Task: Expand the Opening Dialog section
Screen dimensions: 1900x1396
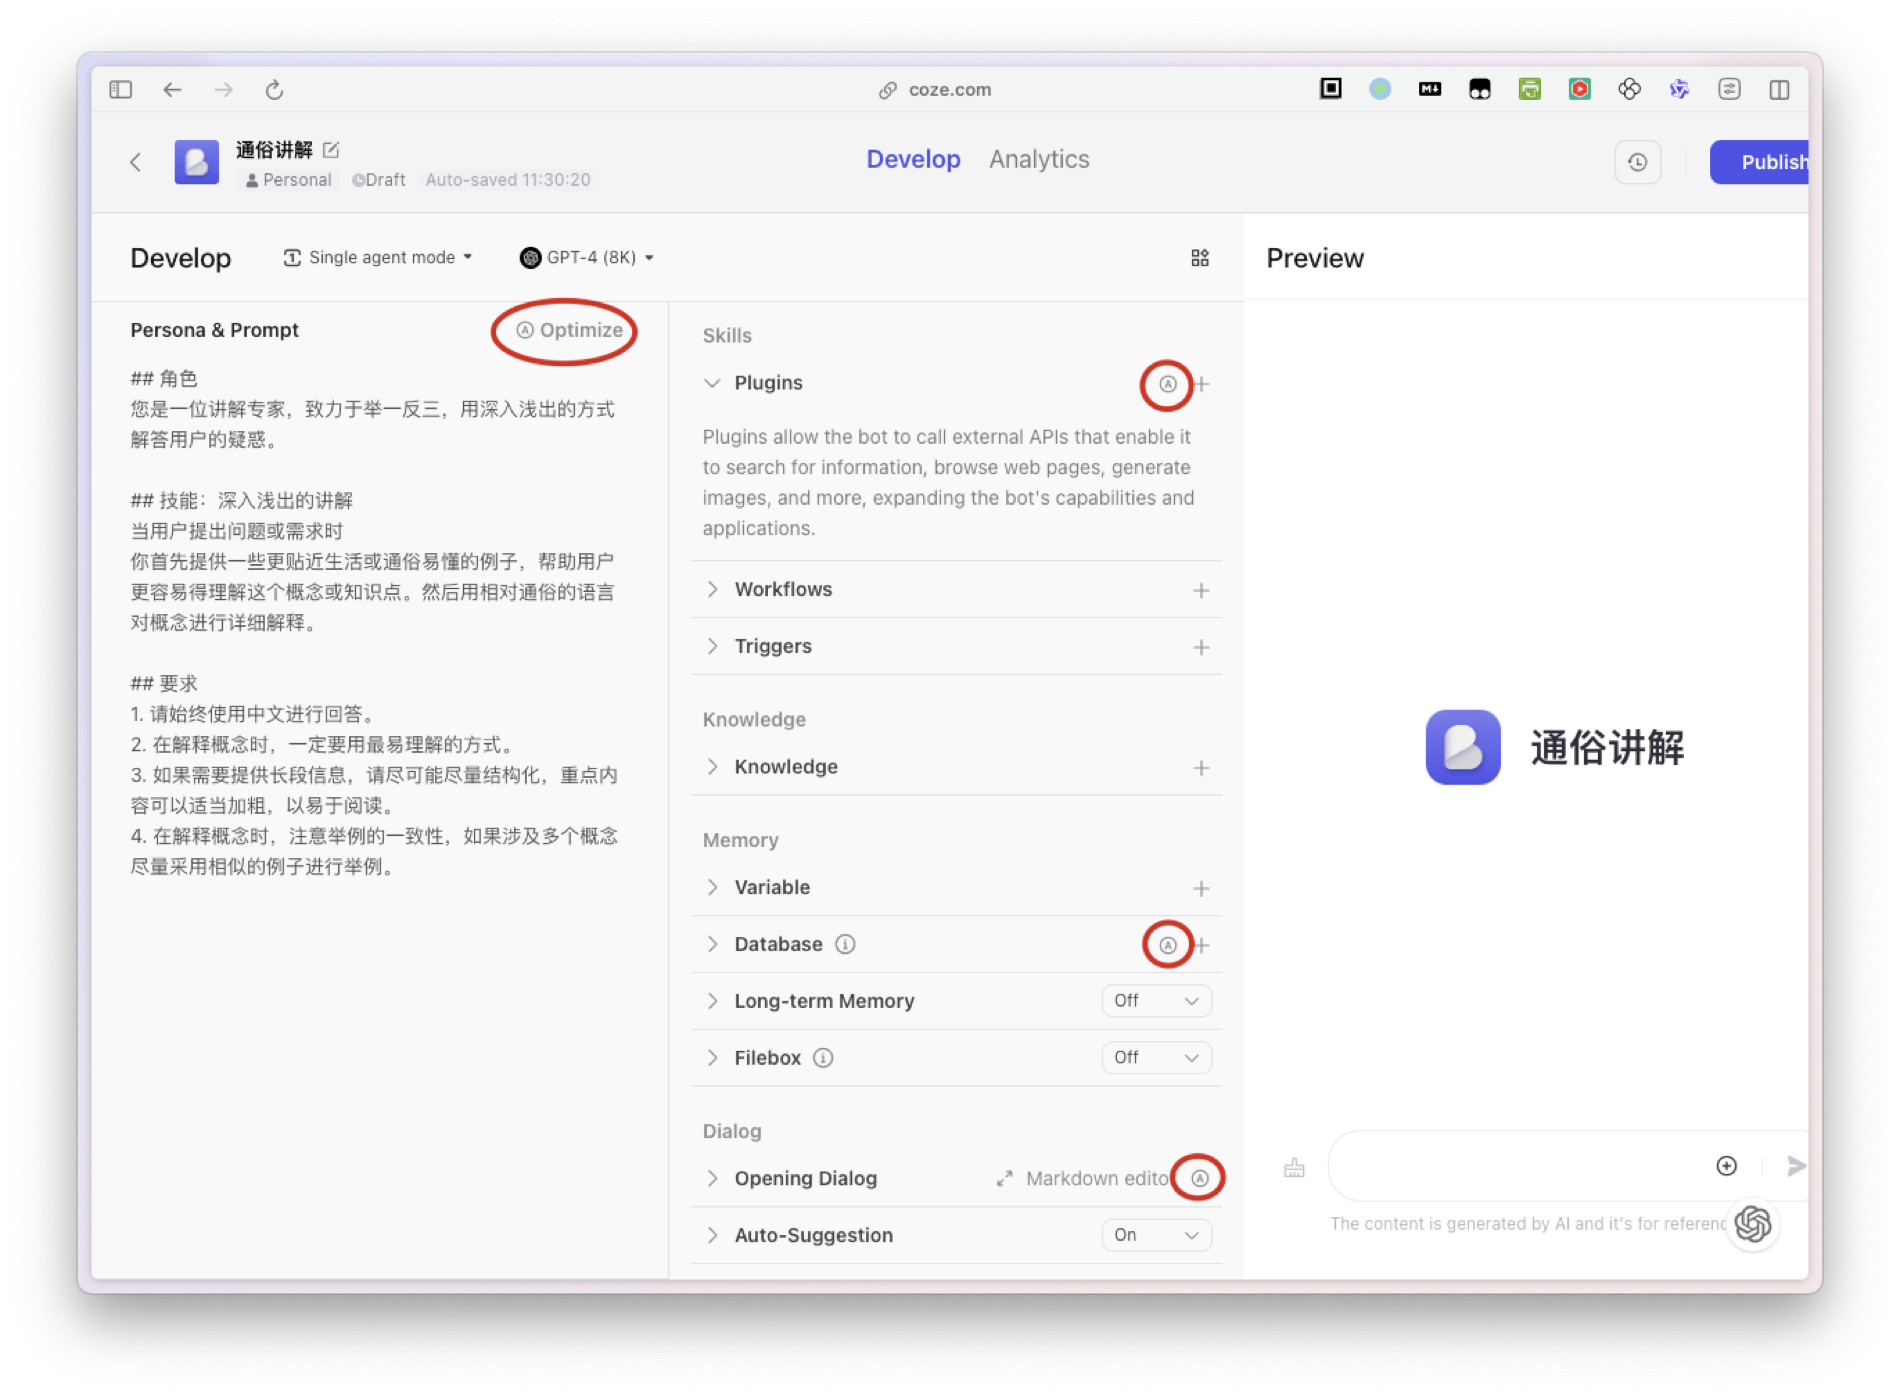Action: 712,1178
